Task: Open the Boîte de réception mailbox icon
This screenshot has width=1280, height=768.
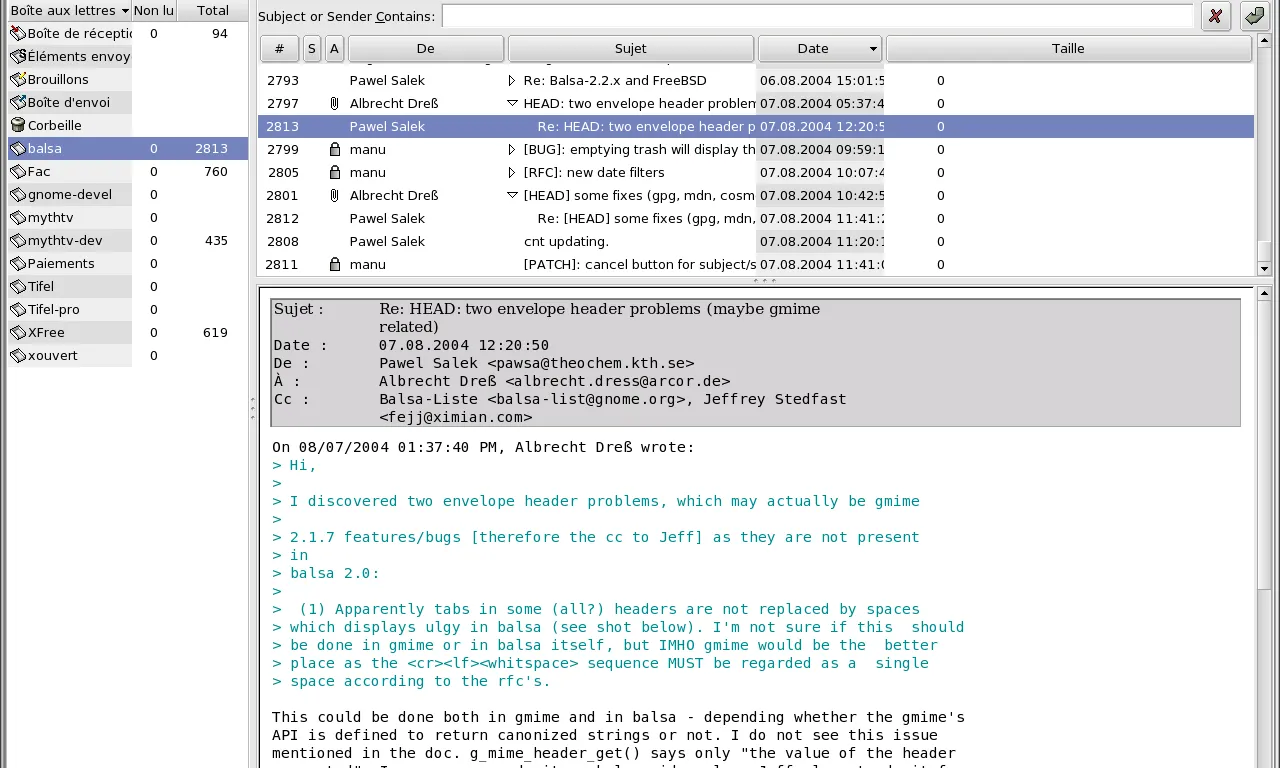Action: [x=18, y=33]
